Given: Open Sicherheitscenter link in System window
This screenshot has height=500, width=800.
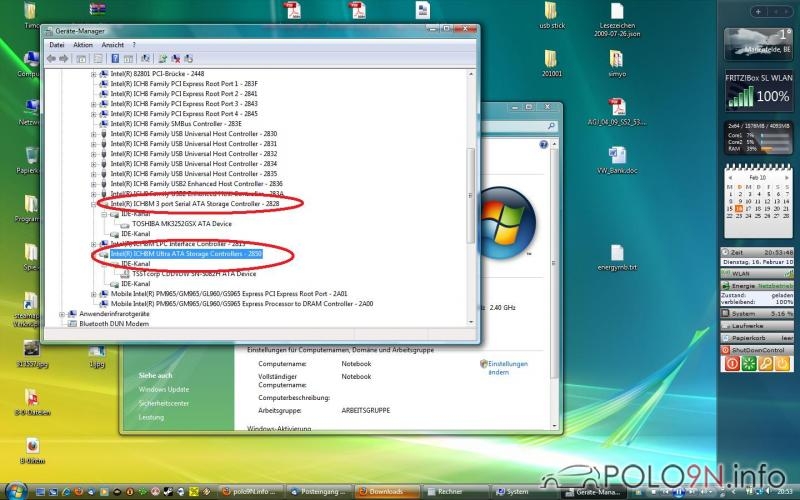Looking at the screenshot, I should pos(164,403).
